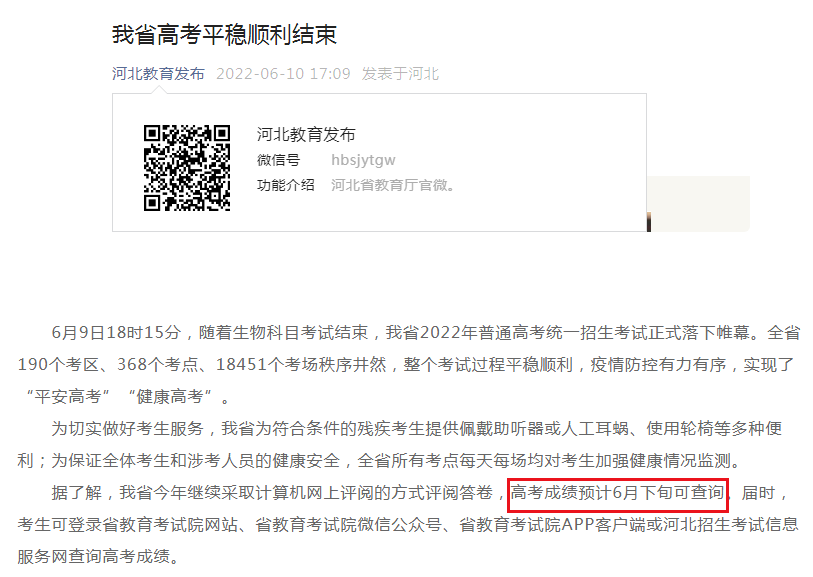Click the 功能介绍 label in the card
The image size is (813, 577).
click(285, 185)
